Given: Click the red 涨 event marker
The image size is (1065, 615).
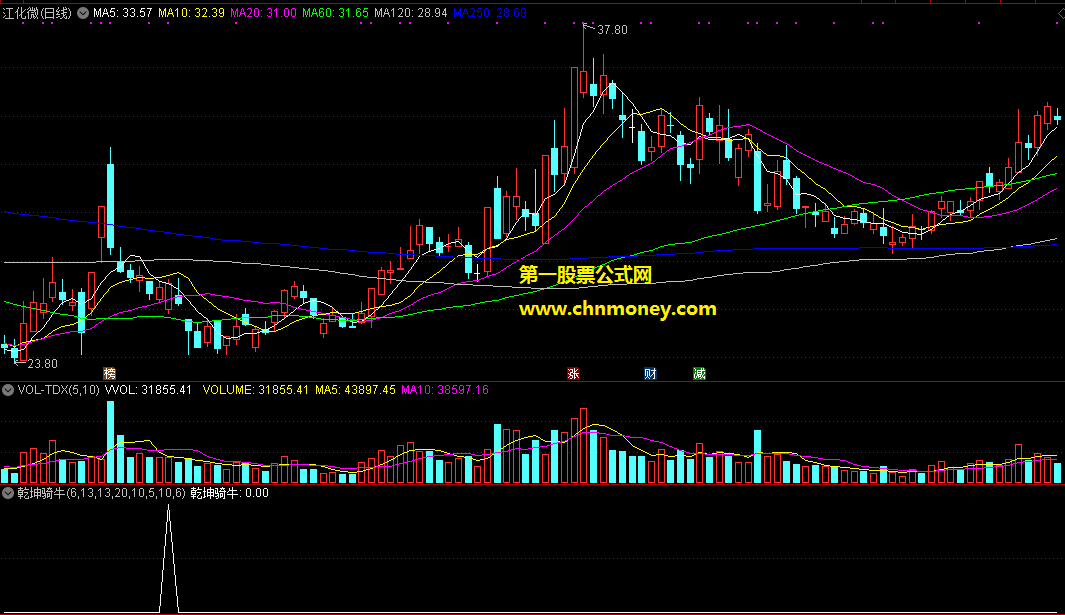Looking at the screenshot, I should pyautogui.click(x=573, y=373).
